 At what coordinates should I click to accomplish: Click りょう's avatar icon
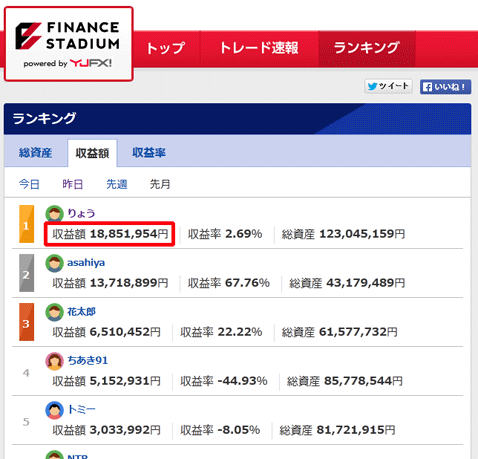coord(54,214)
